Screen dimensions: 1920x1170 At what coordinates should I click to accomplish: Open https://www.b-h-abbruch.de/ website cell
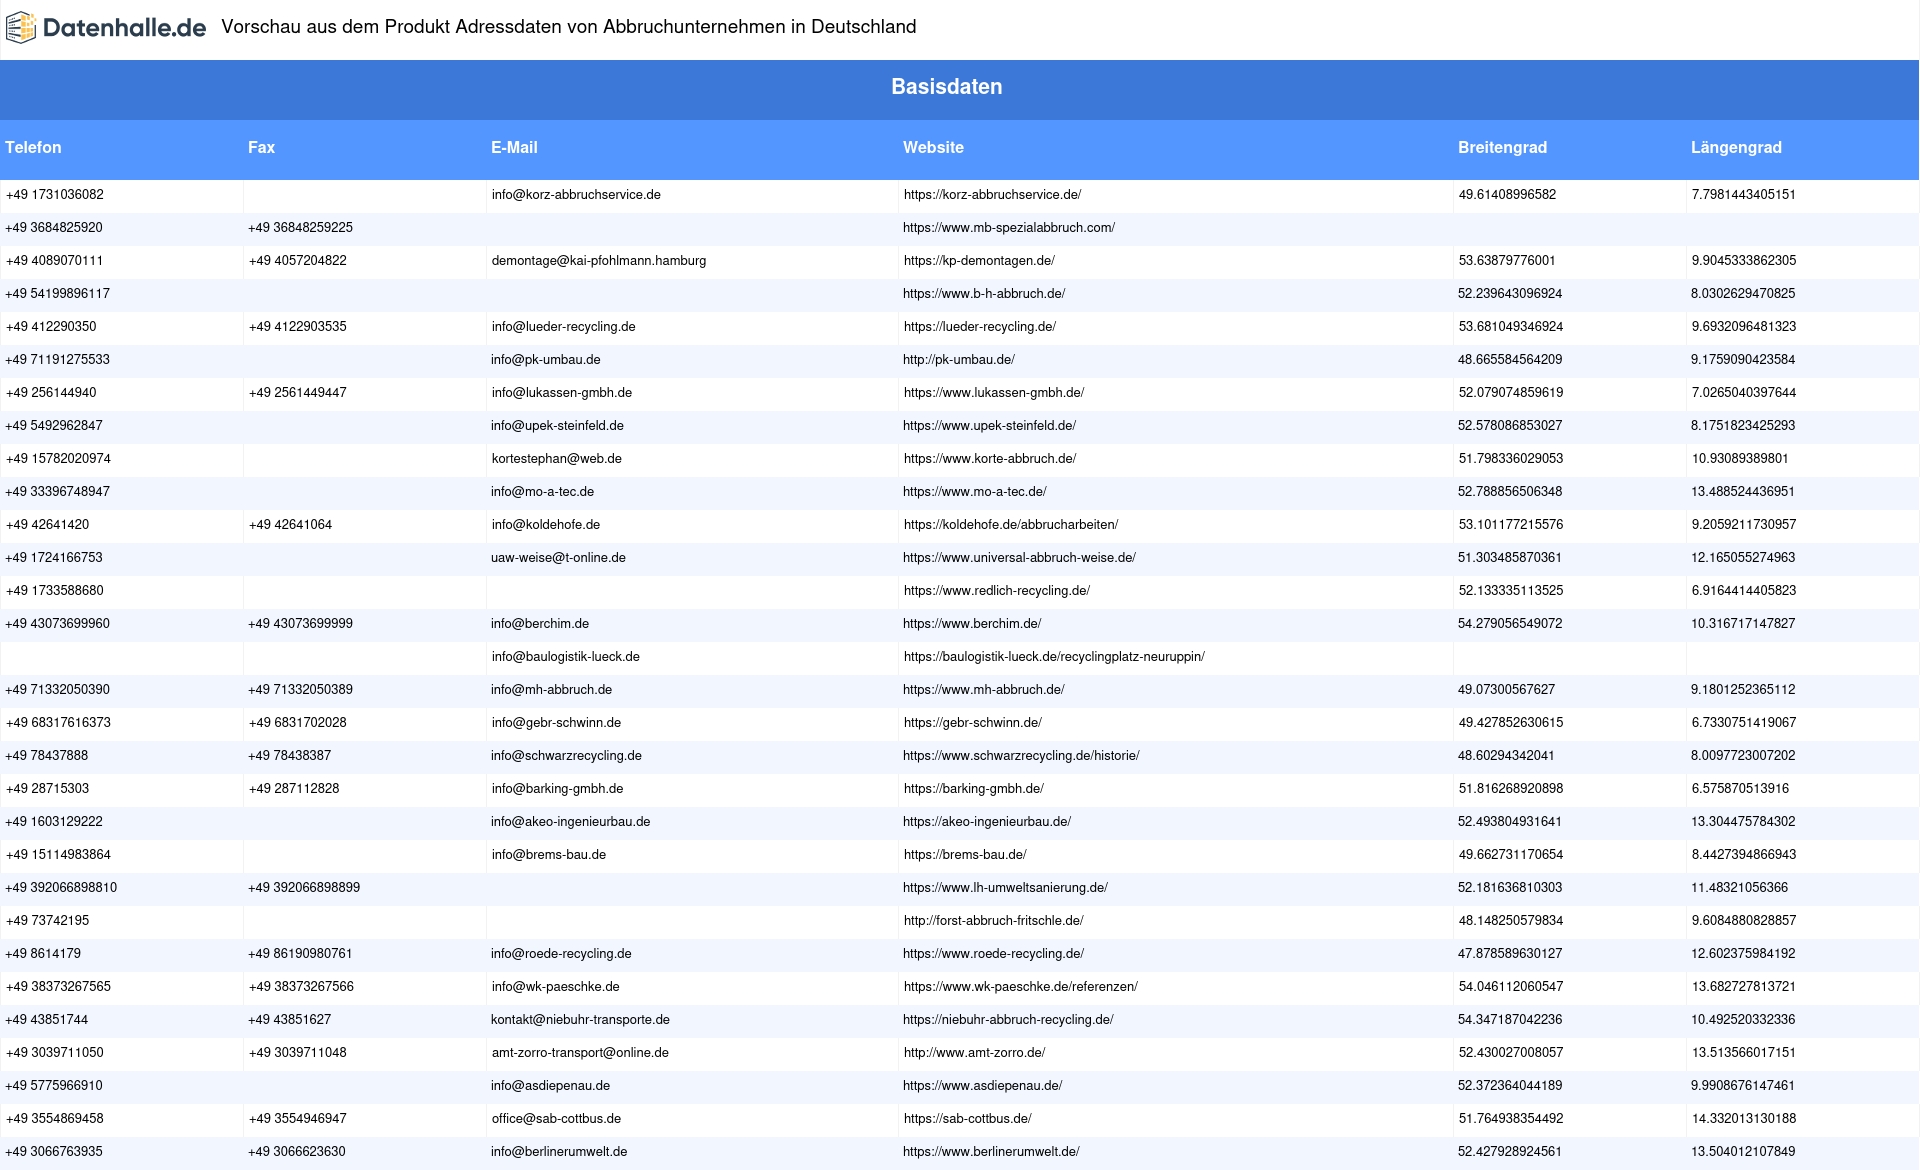[x=984, y=294]
